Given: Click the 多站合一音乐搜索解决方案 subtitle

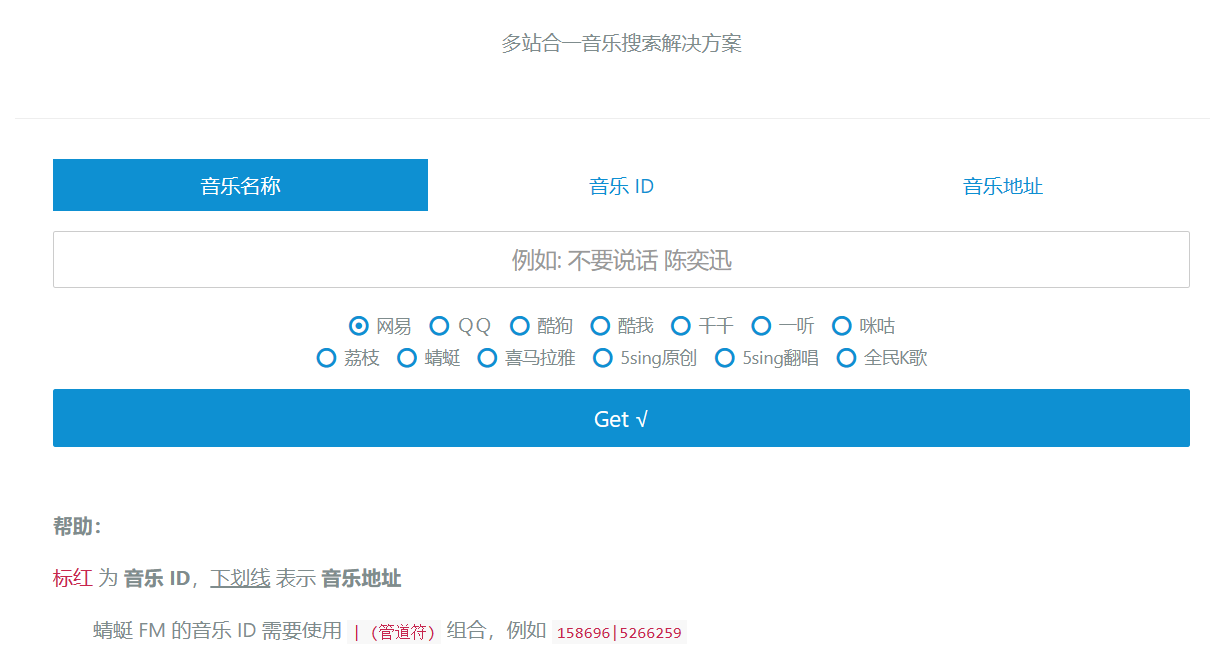Looking at the screenshot, I should pos(621,43).
